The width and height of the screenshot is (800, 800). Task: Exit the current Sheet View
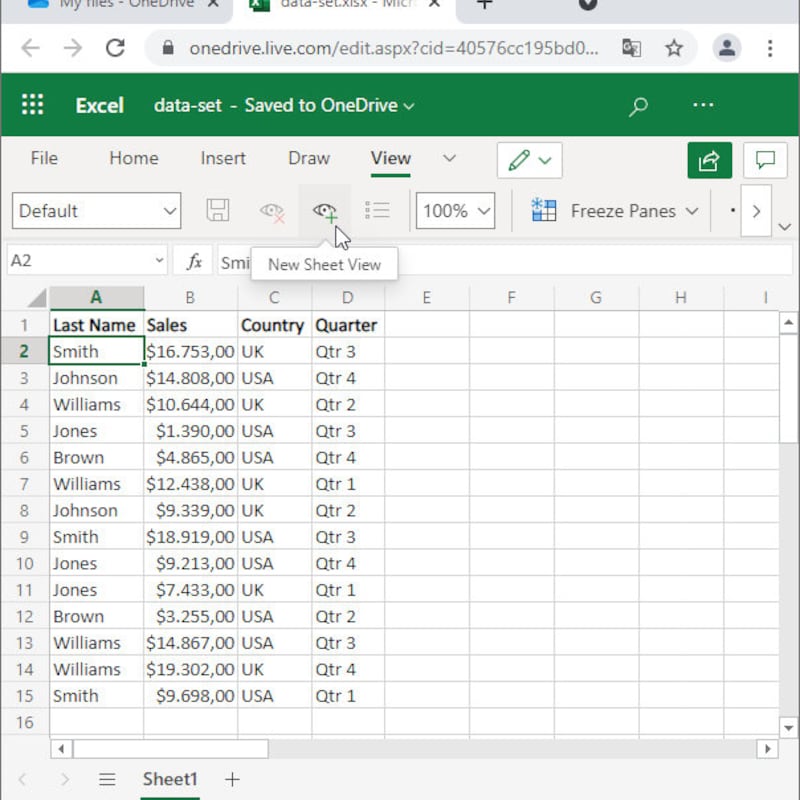270,210
